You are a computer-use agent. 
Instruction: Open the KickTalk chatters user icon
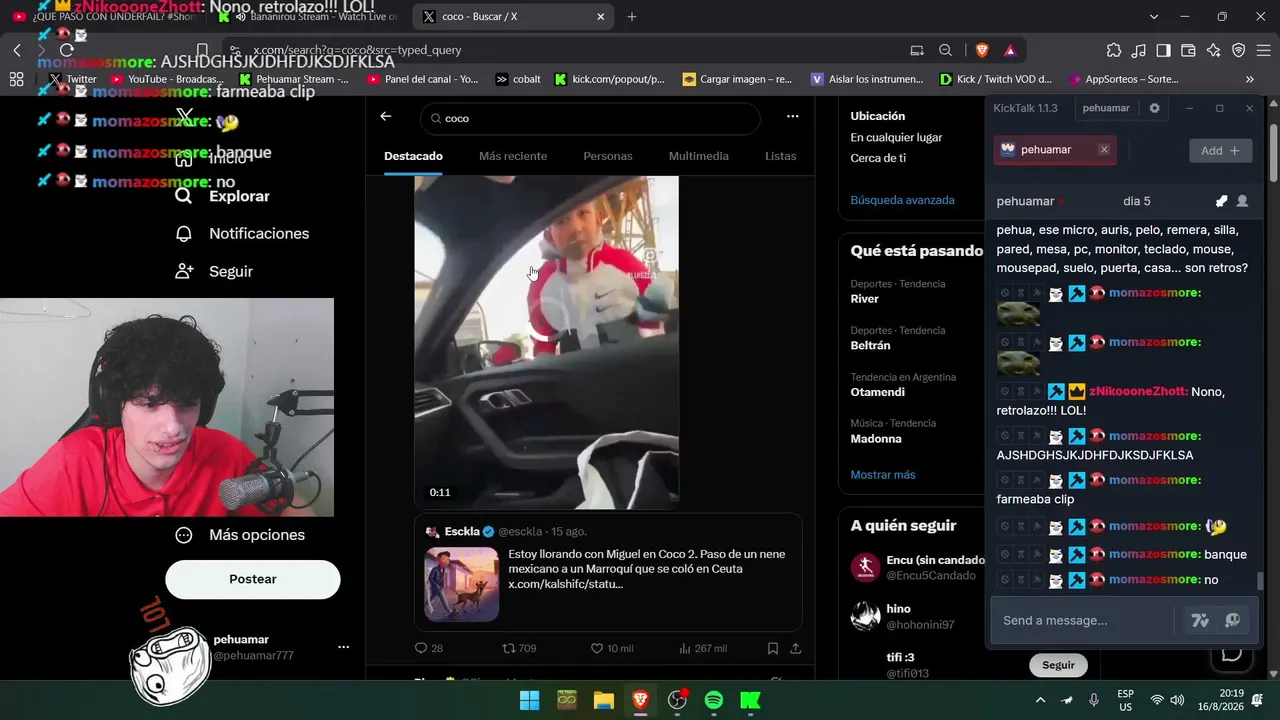pos(1242,201)
